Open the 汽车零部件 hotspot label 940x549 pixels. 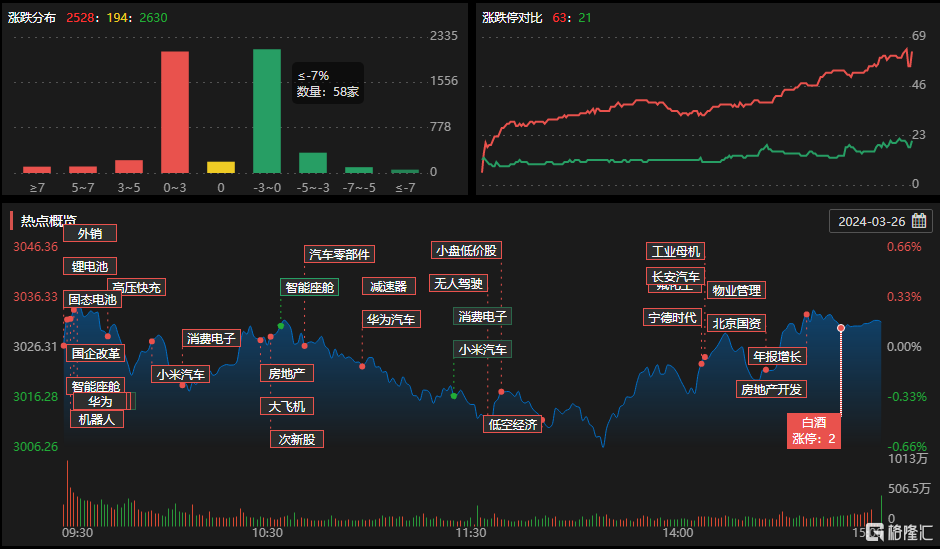339,254
